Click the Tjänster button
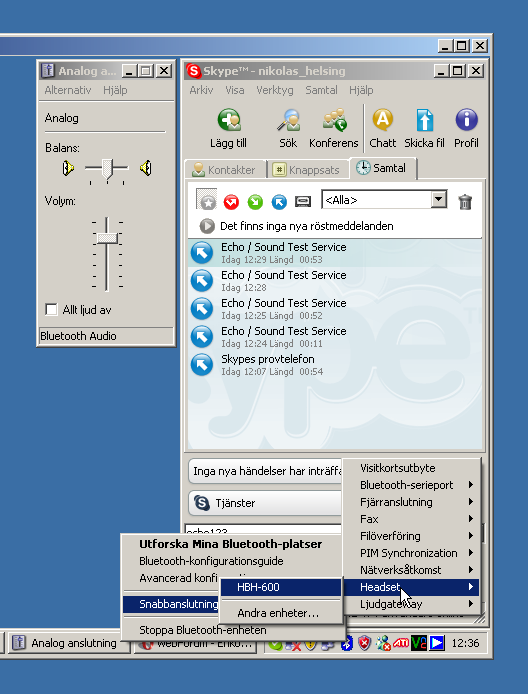 coord(266,503)
